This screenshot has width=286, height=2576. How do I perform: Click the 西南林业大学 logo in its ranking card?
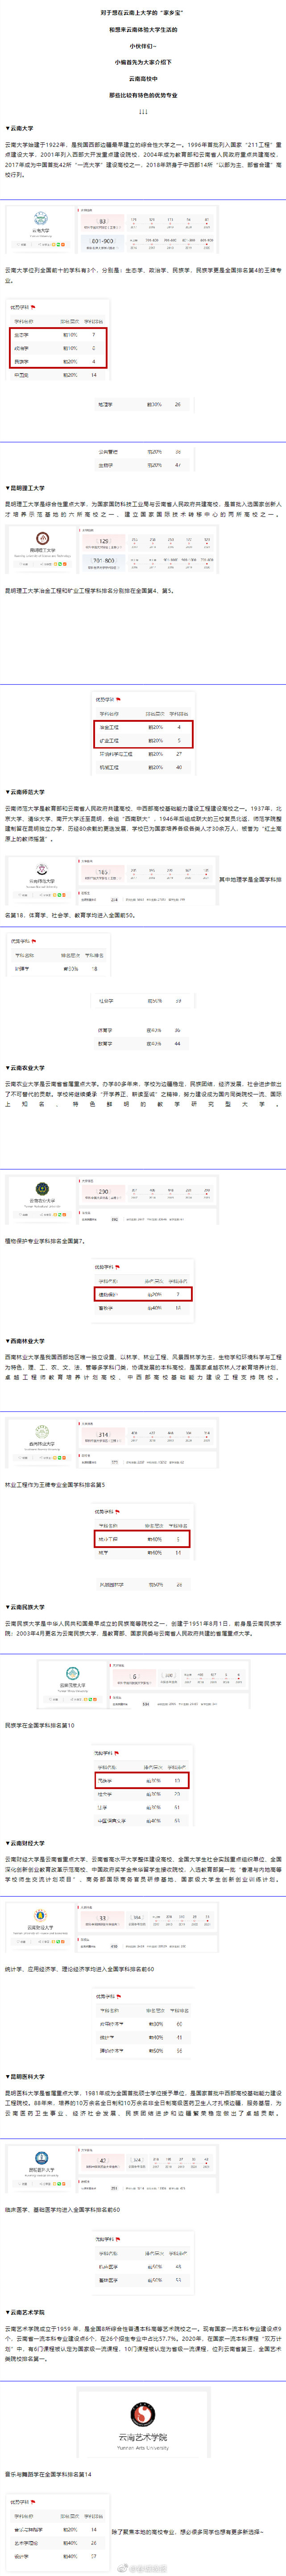click(x=41, y=1433)
